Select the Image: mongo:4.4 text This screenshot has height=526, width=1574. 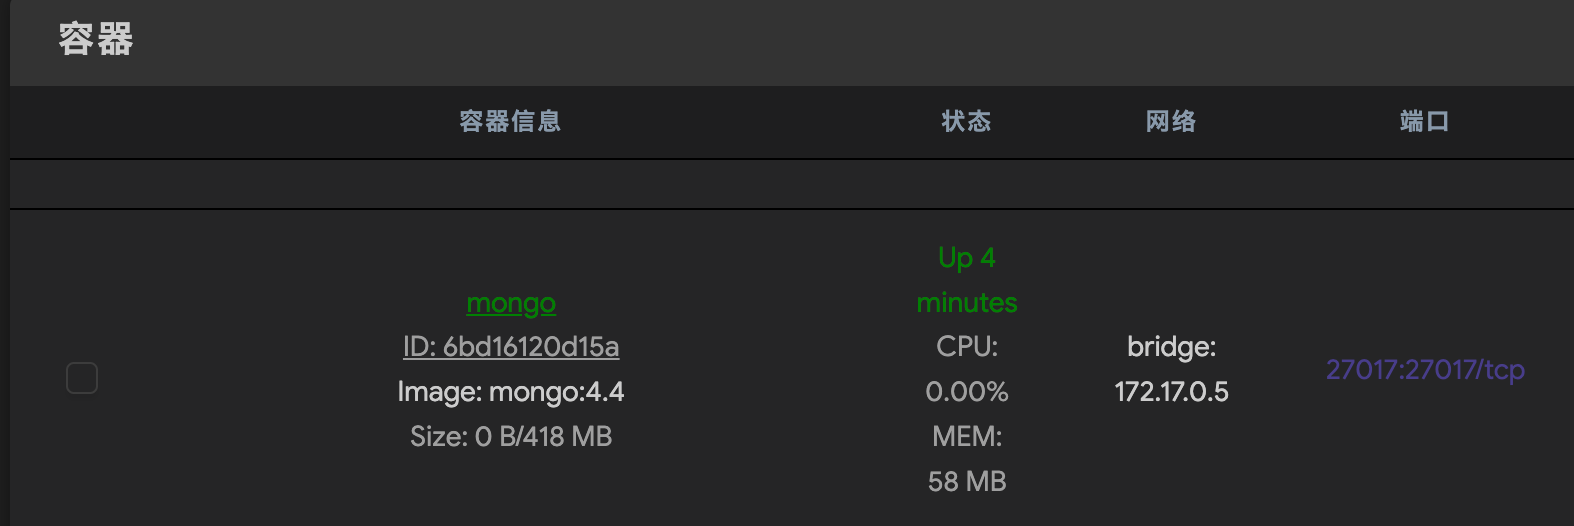pos(511,392)
